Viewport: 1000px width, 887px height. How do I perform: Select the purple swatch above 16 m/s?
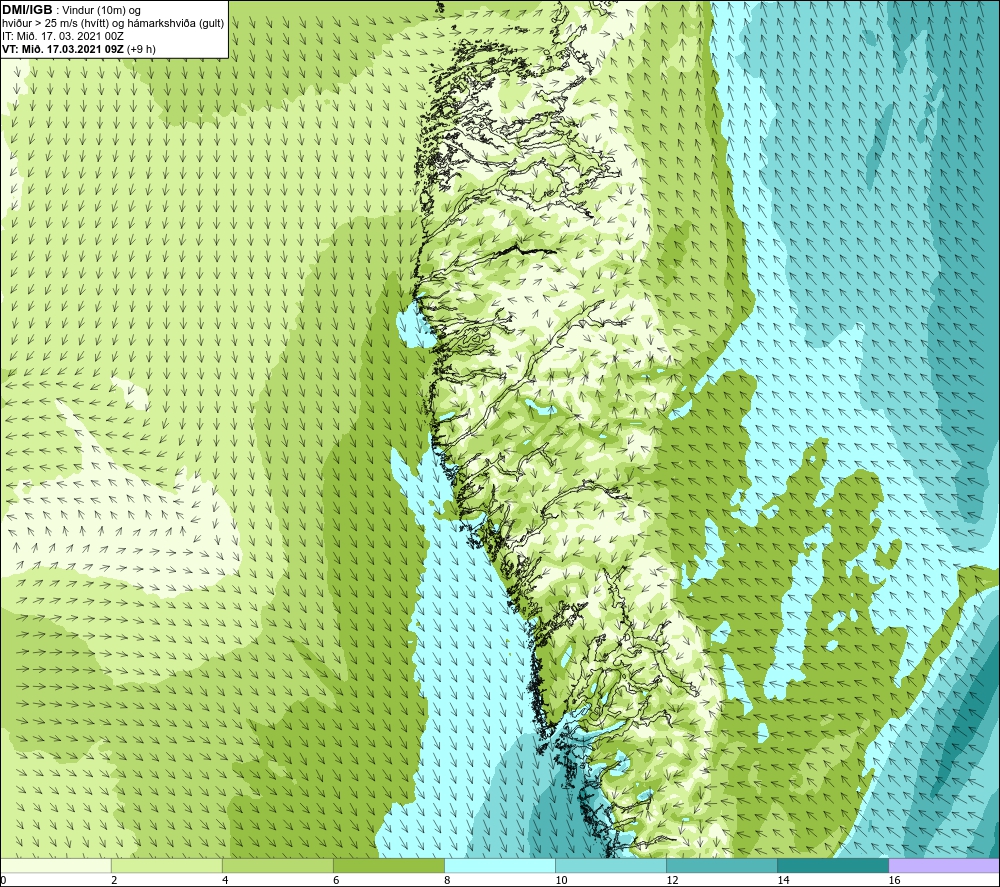pos(945,865)
